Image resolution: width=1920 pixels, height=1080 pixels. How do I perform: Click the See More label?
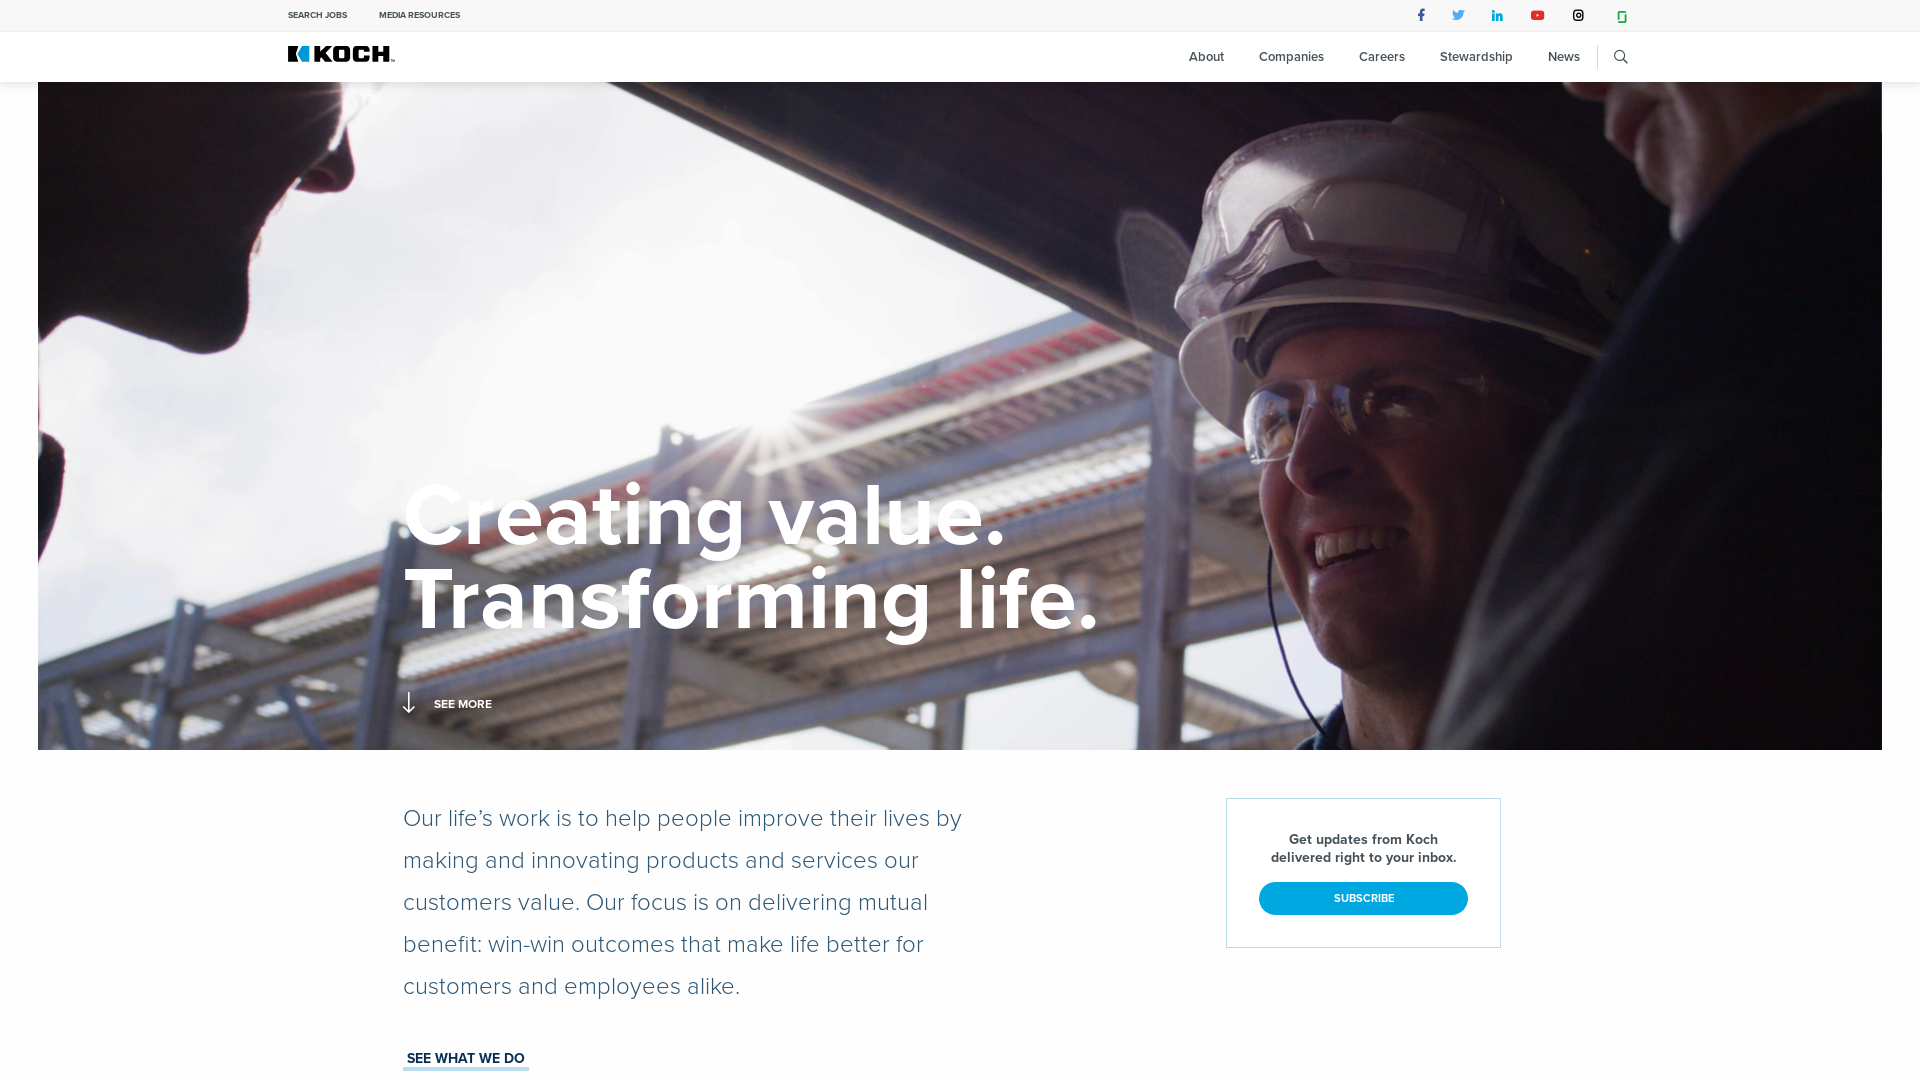coord(463,704)
